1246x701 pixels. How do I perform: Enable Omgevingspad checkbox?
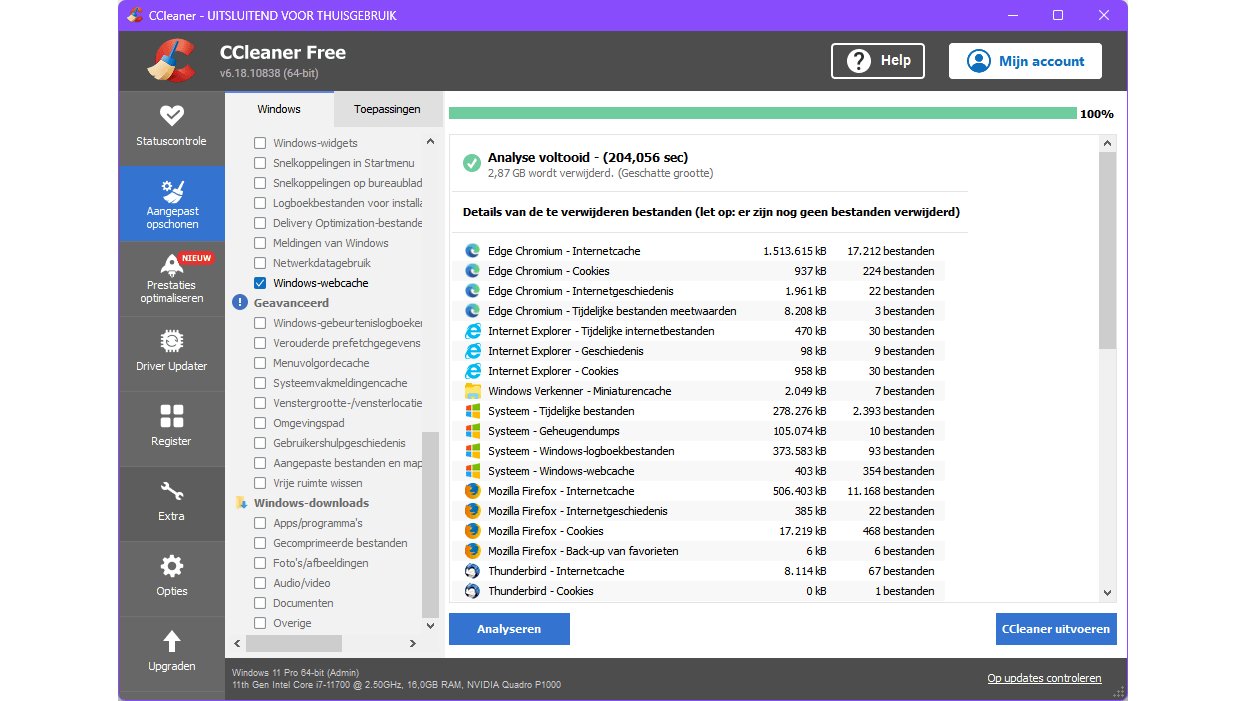coord(260,423)
